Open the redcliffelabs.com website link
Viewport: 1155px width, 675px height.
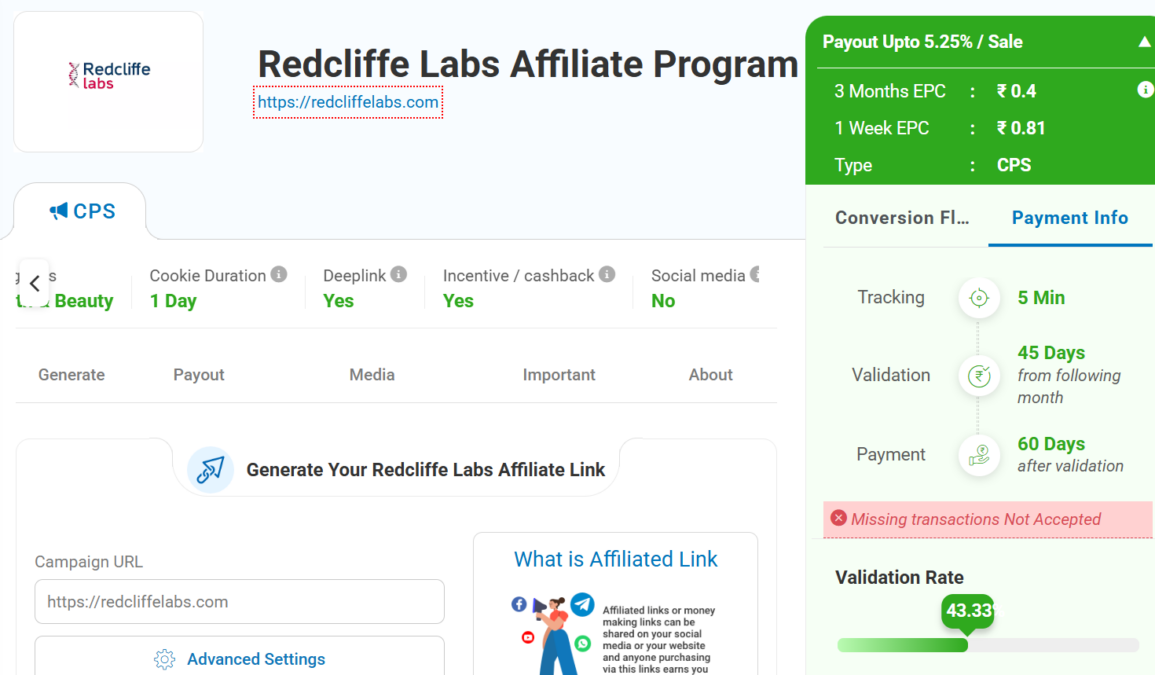pos(348,102)
